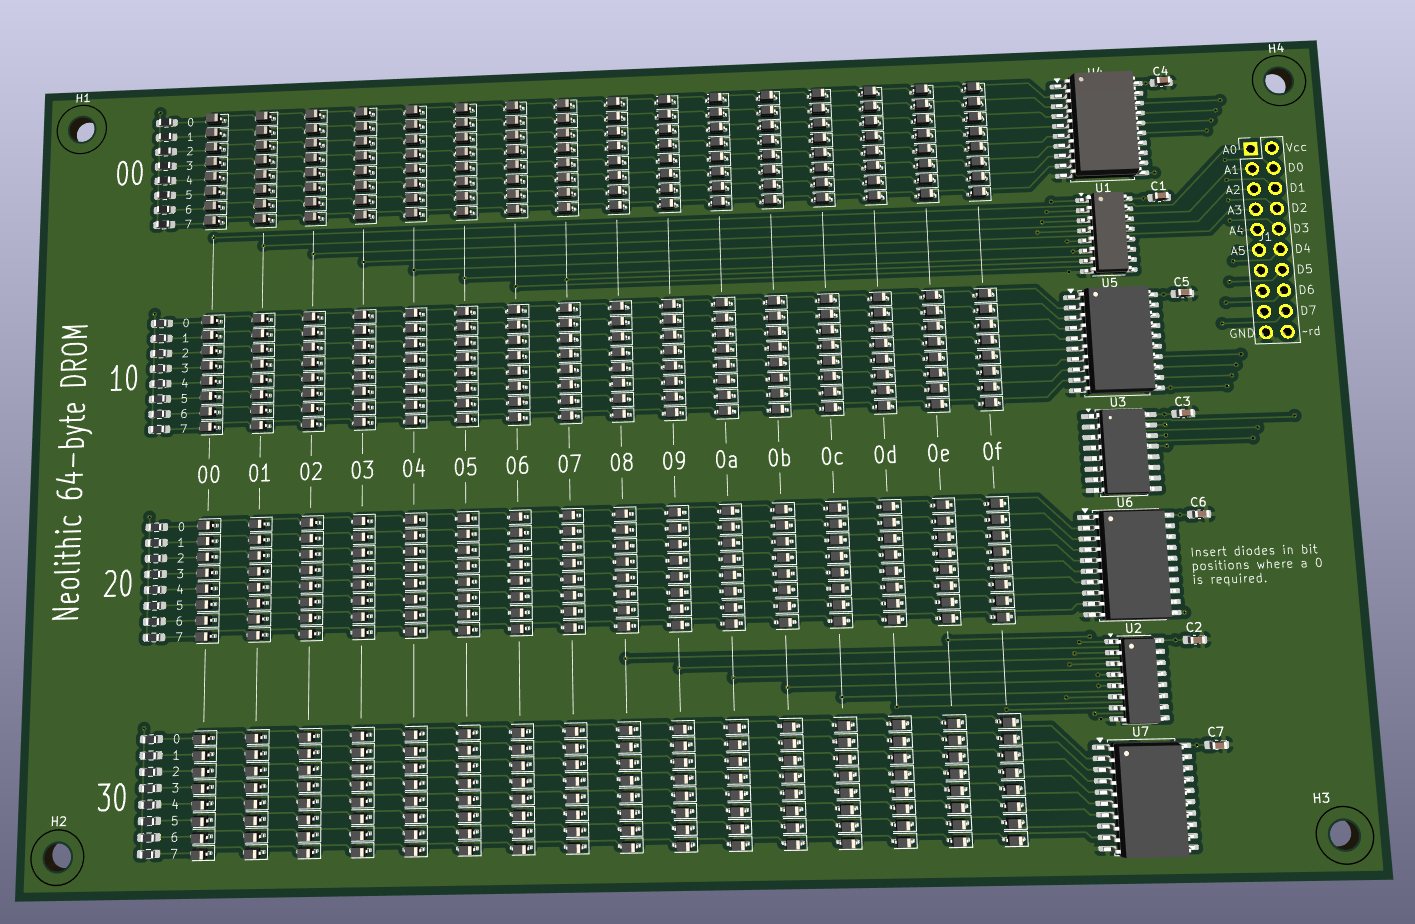Viewport: 1415px width, 924px height.
Task: Click the Vcc header pin
Action: coord(1272,148)
